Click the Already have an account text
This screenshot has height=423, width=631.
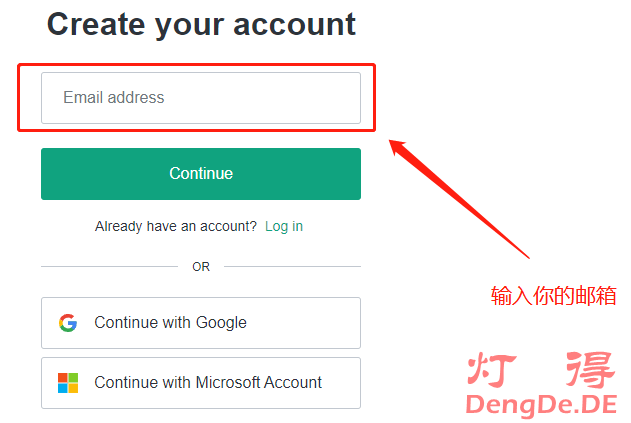[x=175, y=226]
